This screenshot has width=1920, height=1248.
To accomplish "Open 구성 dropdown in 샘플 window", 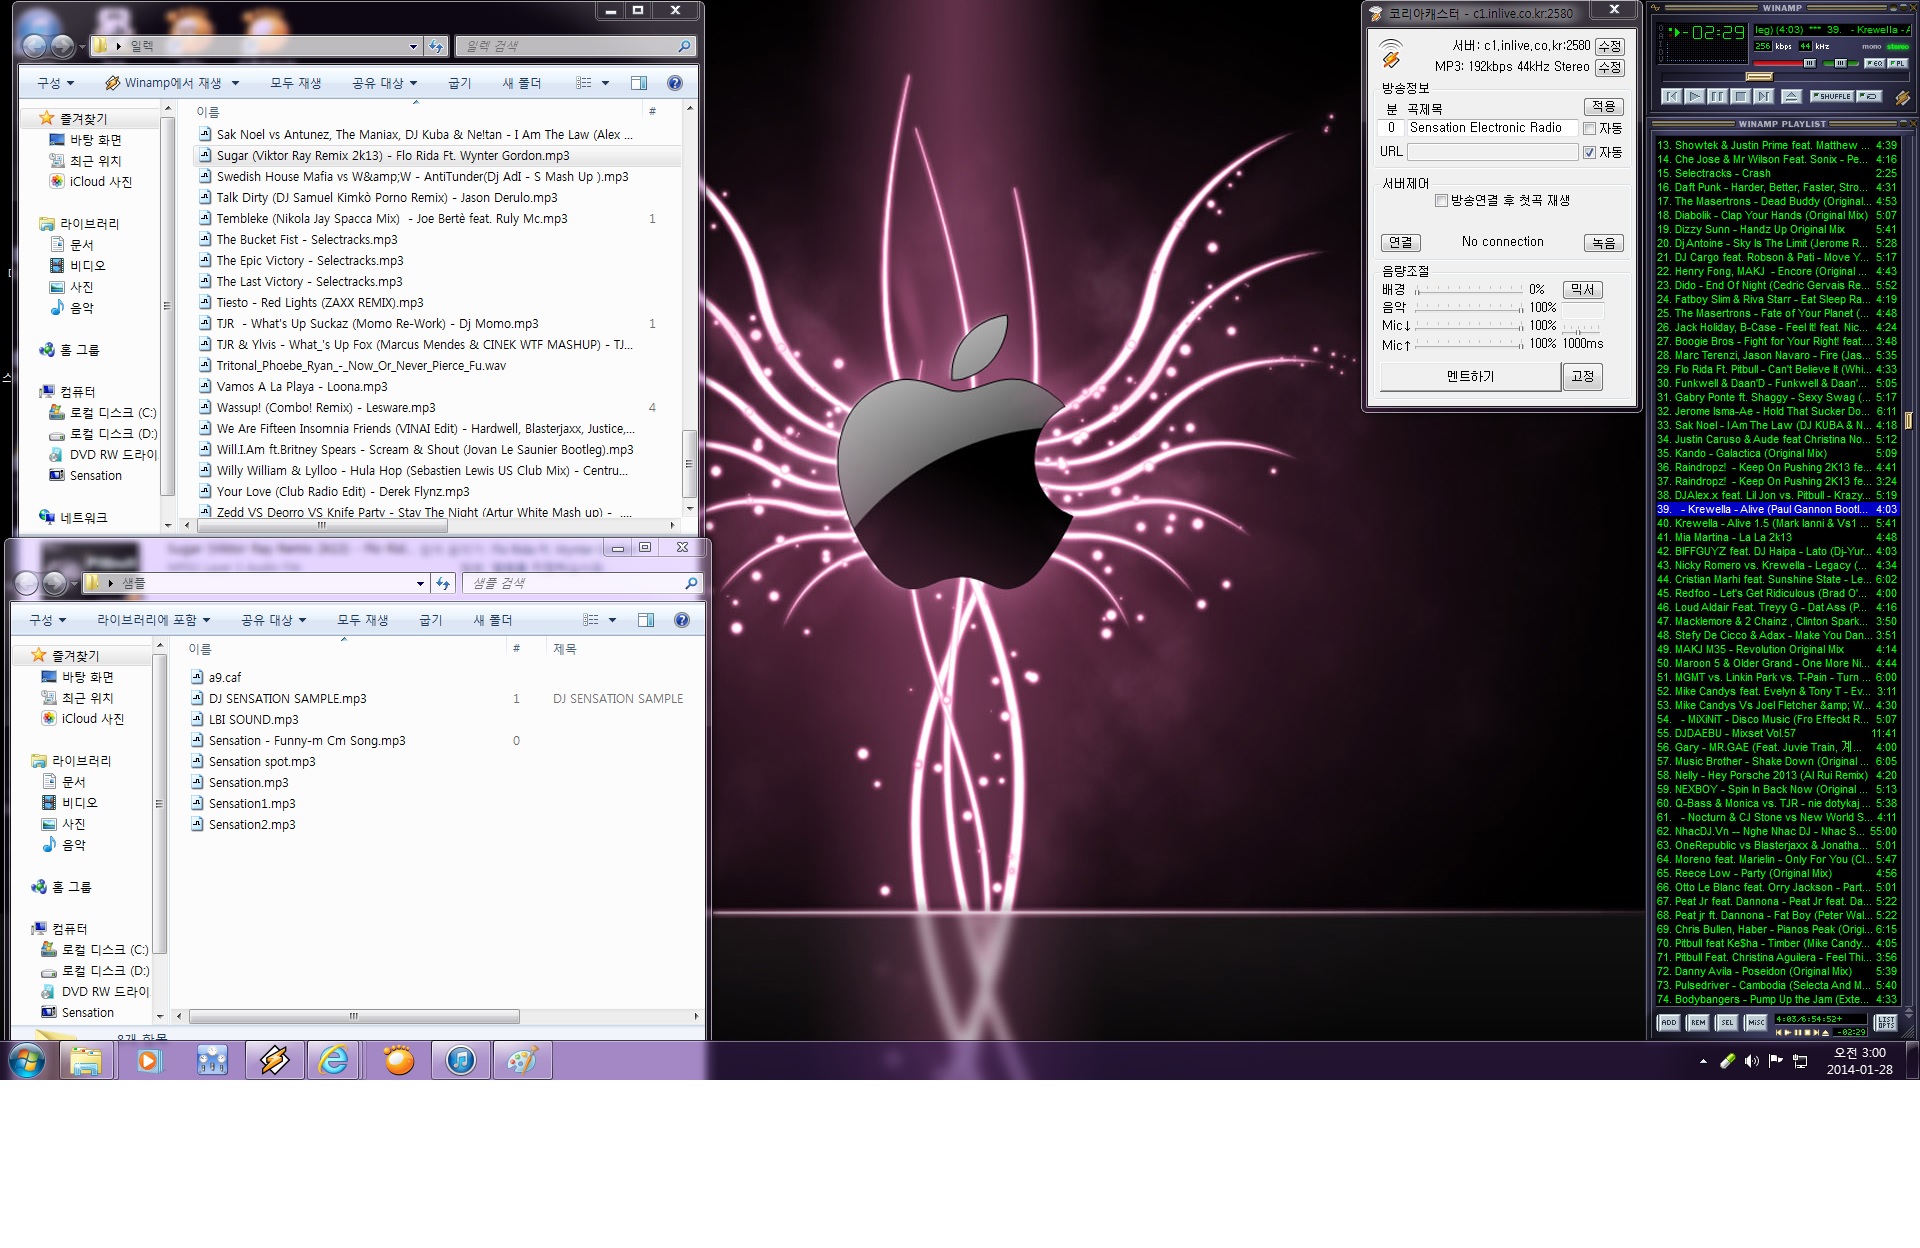I will [48, 620].
